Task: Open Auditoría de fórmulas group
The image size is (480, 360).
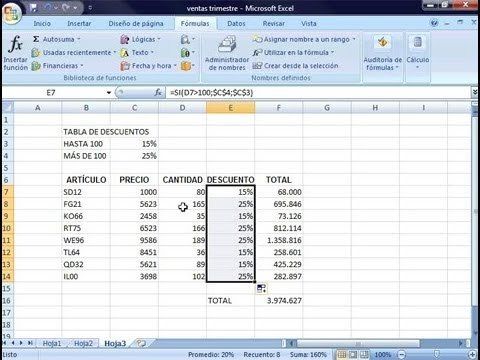Action: coord(382,53)
